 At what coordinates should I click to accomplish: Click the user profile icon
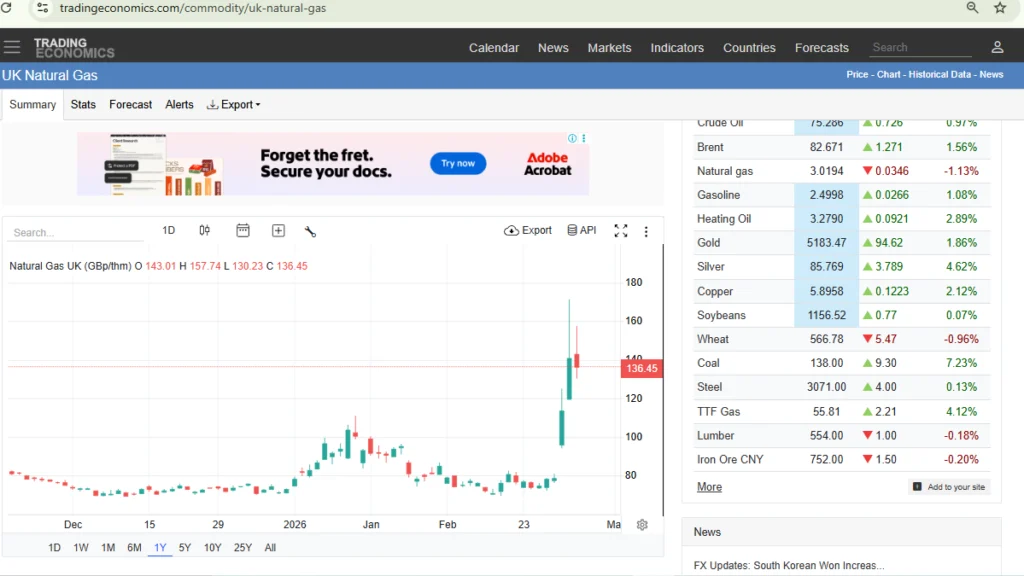pyautogui.click(x=996, y=47)
